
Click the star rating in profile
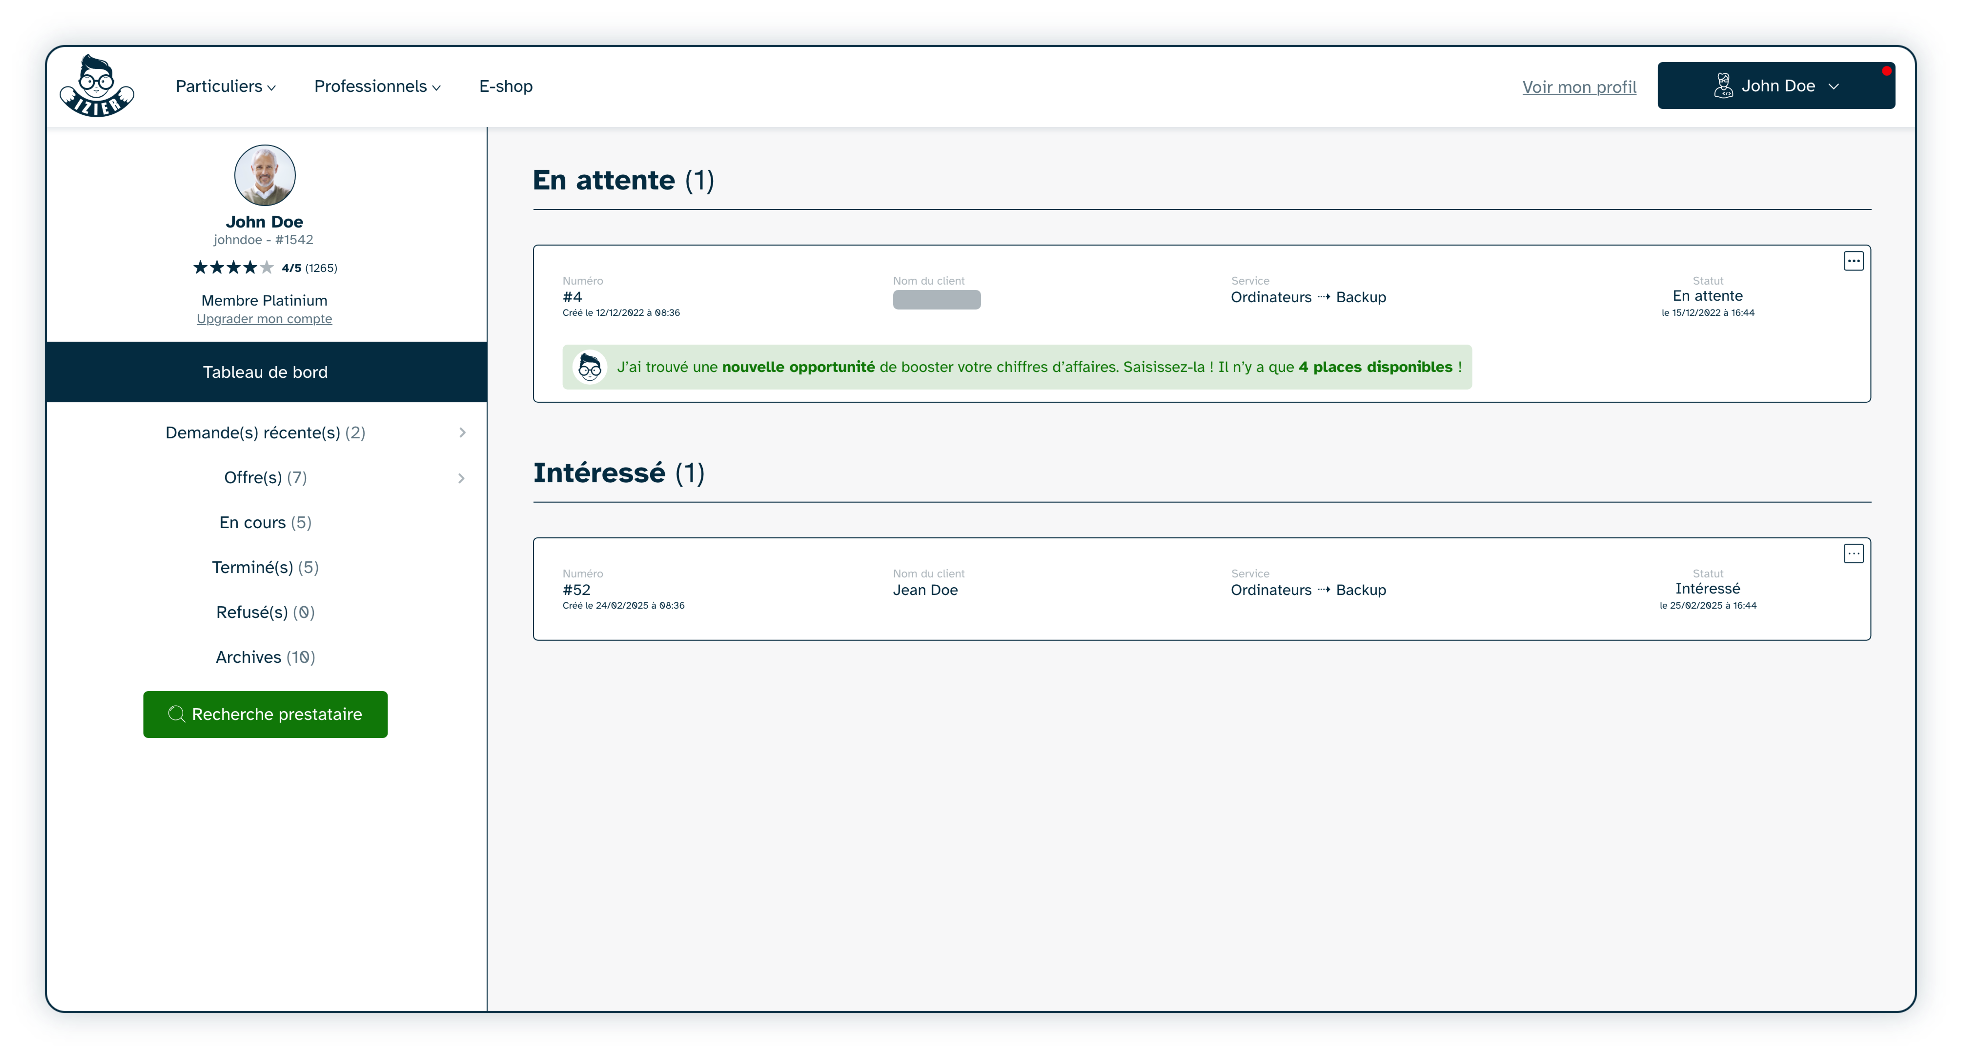coord(233,268)
